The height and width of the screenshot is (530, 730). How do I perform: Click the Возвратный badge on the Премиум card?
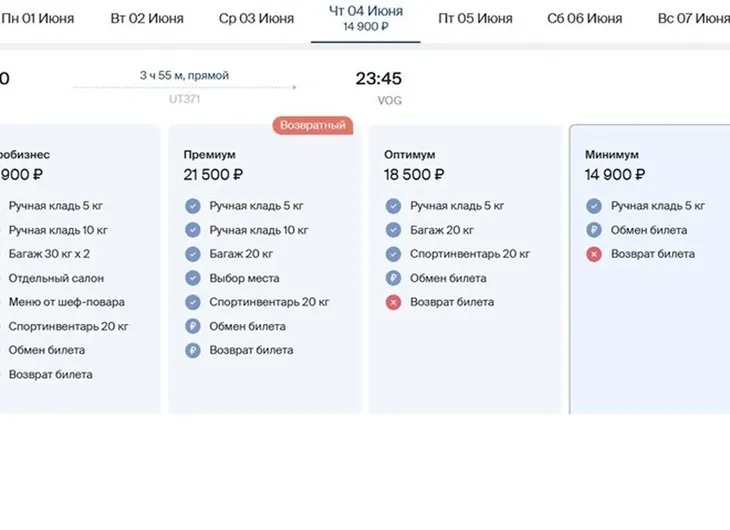[313, 125]
